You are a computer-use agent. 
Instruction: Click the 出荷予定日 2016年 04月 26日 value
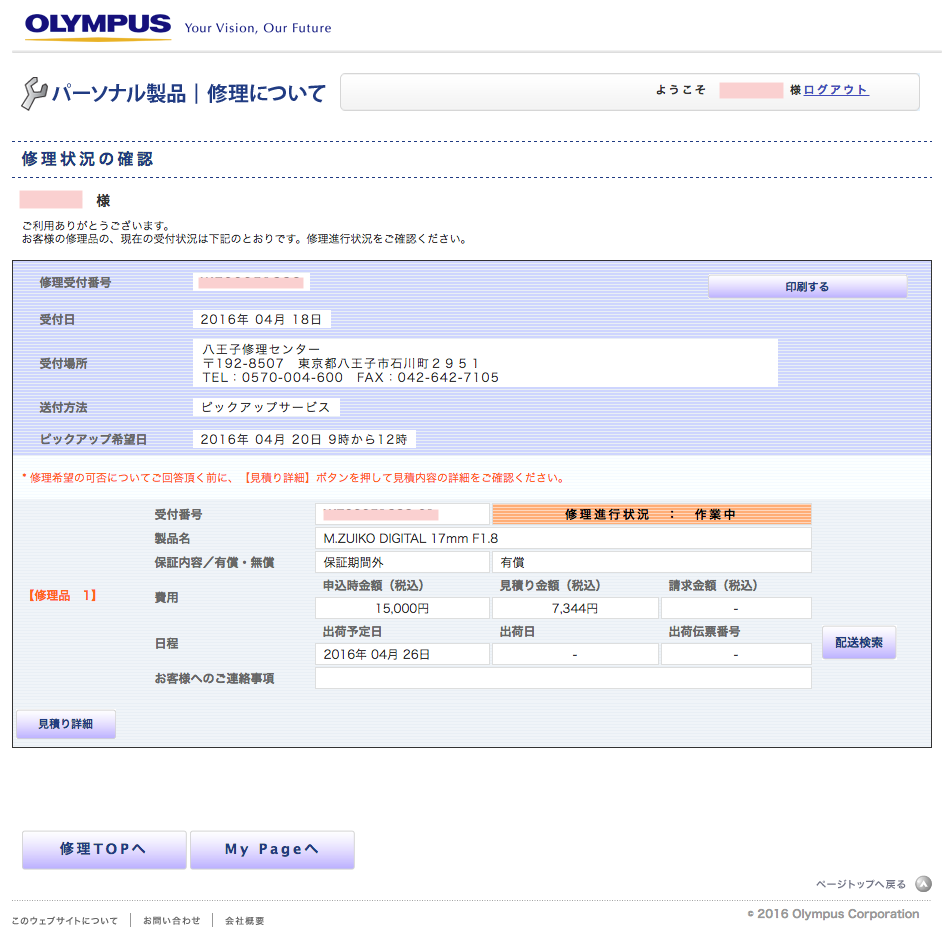point(377,654)
